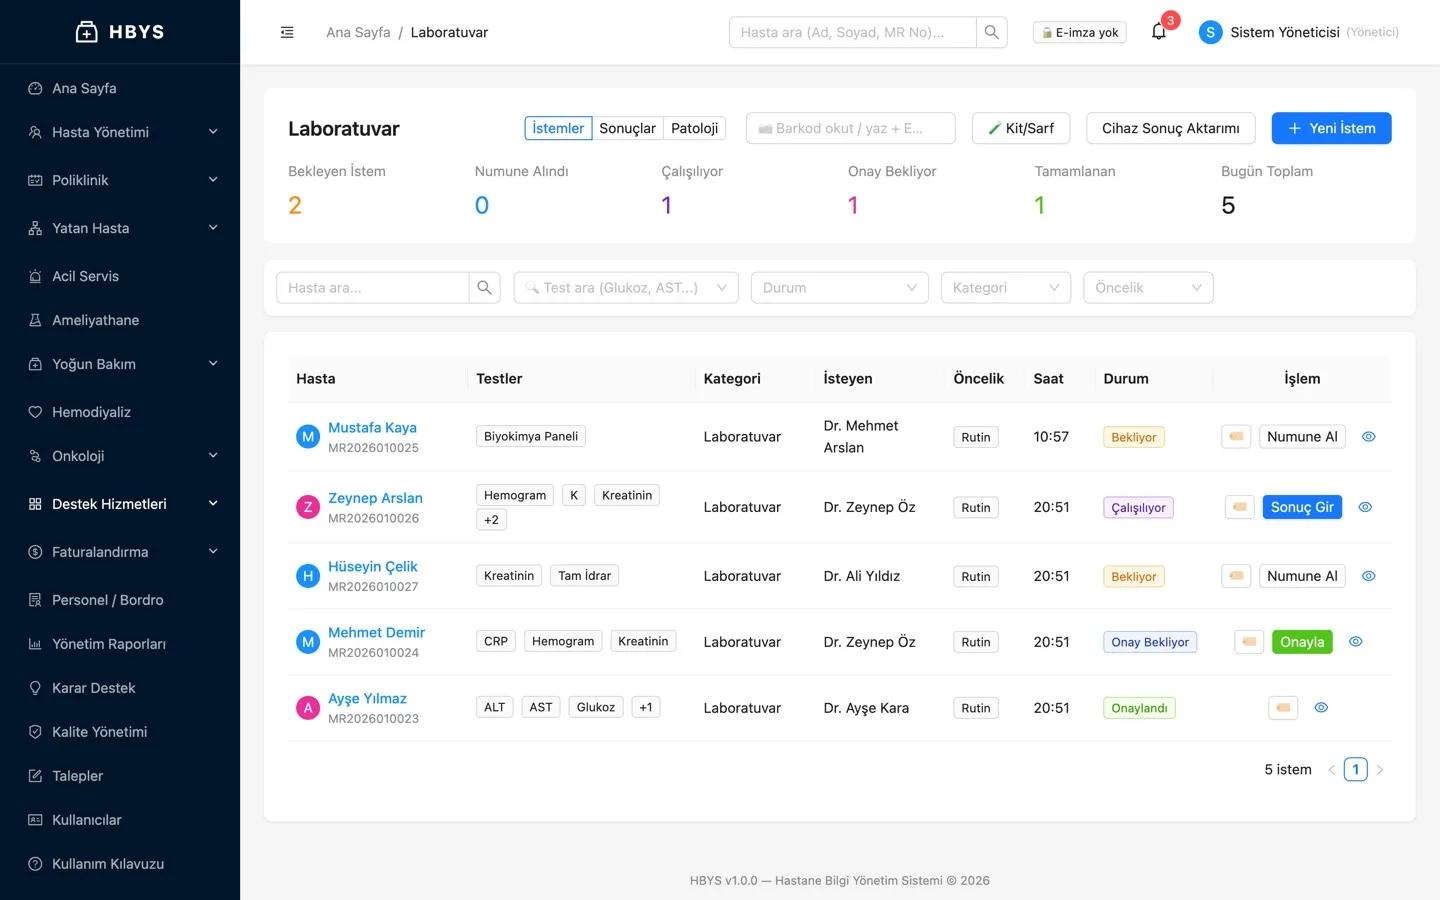Print barcode label for Mehmet Demir
The image size is (1440, 900).
1249,642
